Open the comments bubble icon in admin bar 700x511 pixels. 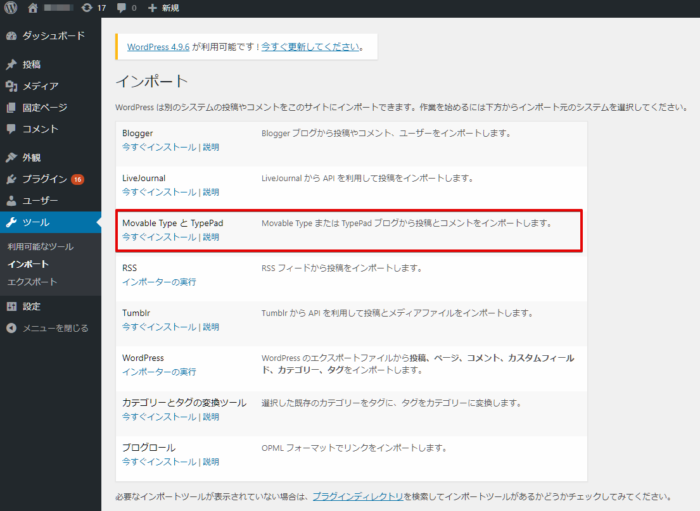point(121,8)
